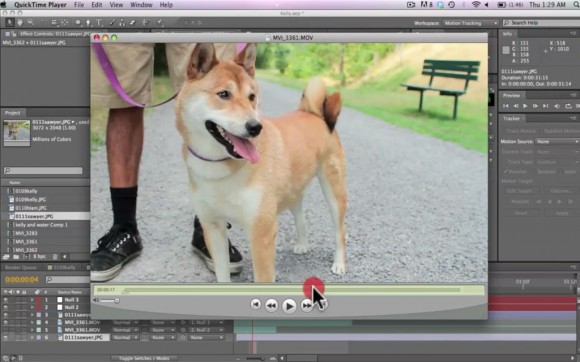Expand the Null 2 layer properties
Viewport: 580px width, 362px height.
point(32,307)
